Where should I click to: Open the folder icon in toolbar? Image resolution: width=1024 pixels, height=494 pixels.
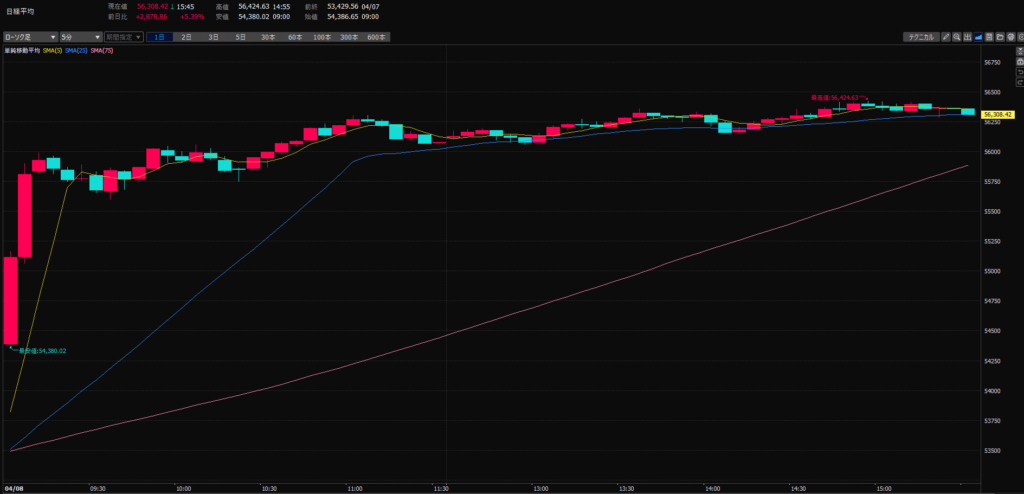pyautogui.click(x=1000, y=37)
